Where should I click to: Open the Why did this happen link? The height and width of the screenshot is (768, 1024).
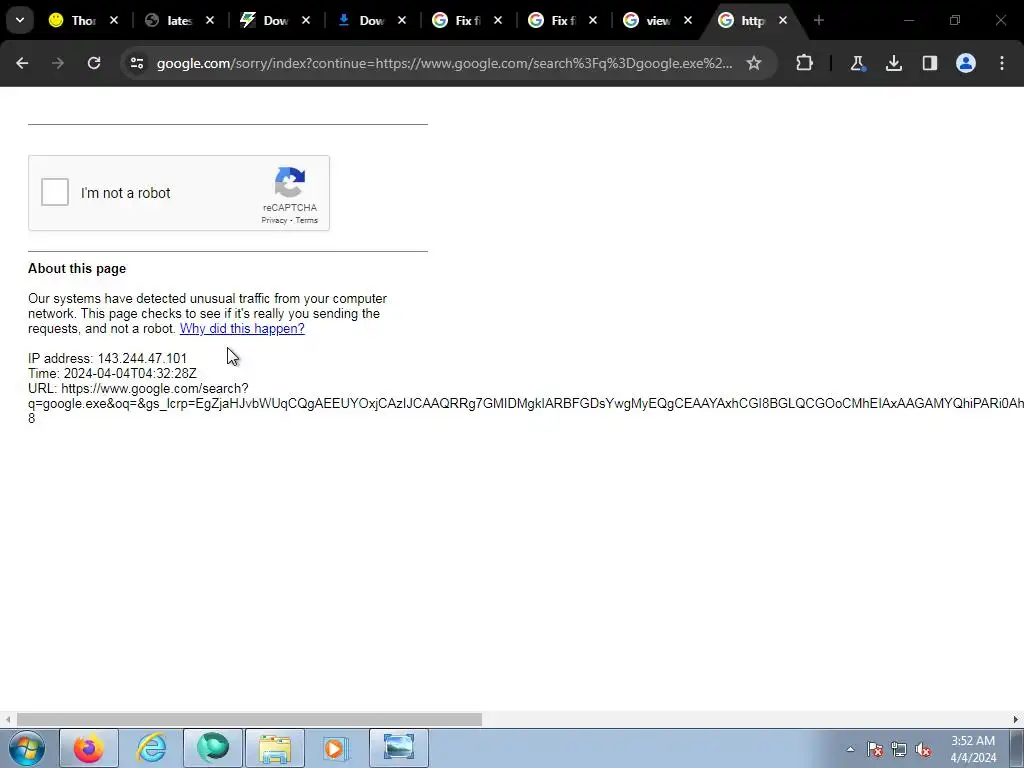click(x=242, y=328)
